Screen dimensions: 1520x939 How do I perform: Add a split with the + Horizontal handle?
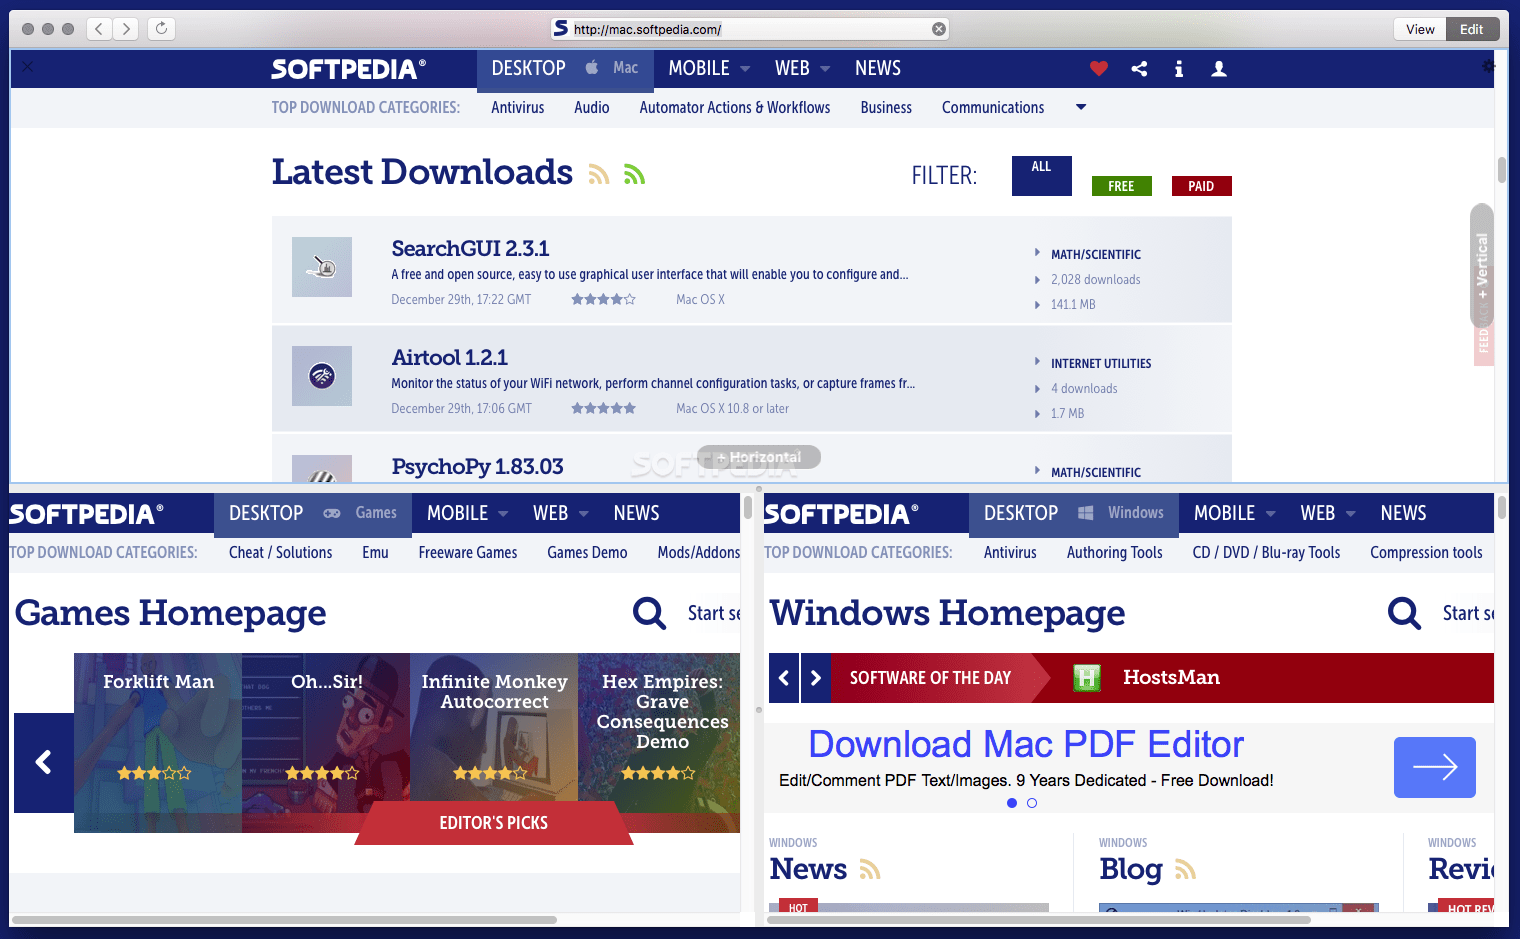(759, 457)
